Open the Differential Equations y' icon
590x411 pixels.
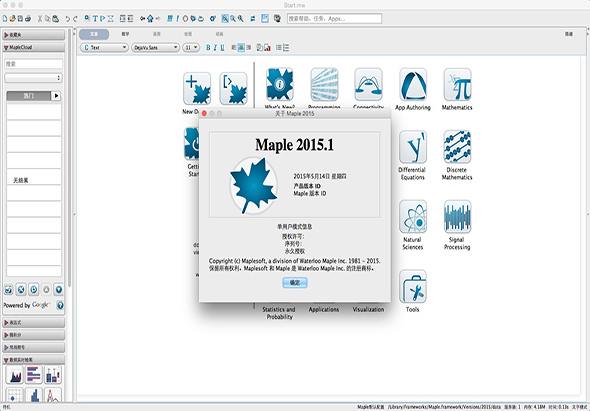pos(413,147)
